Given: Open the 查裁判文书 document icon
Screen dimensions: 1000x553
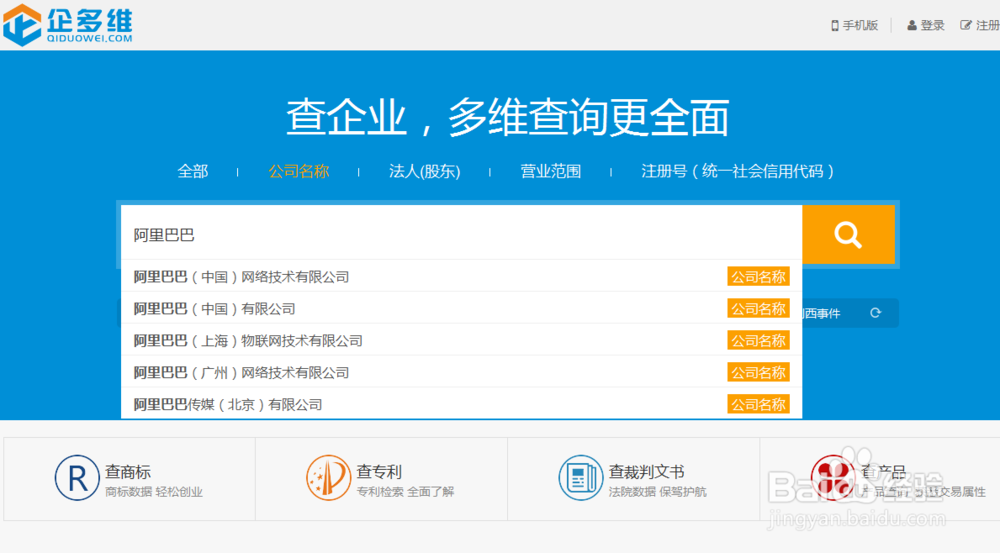Looking at the screenshot, I should 580,478.
